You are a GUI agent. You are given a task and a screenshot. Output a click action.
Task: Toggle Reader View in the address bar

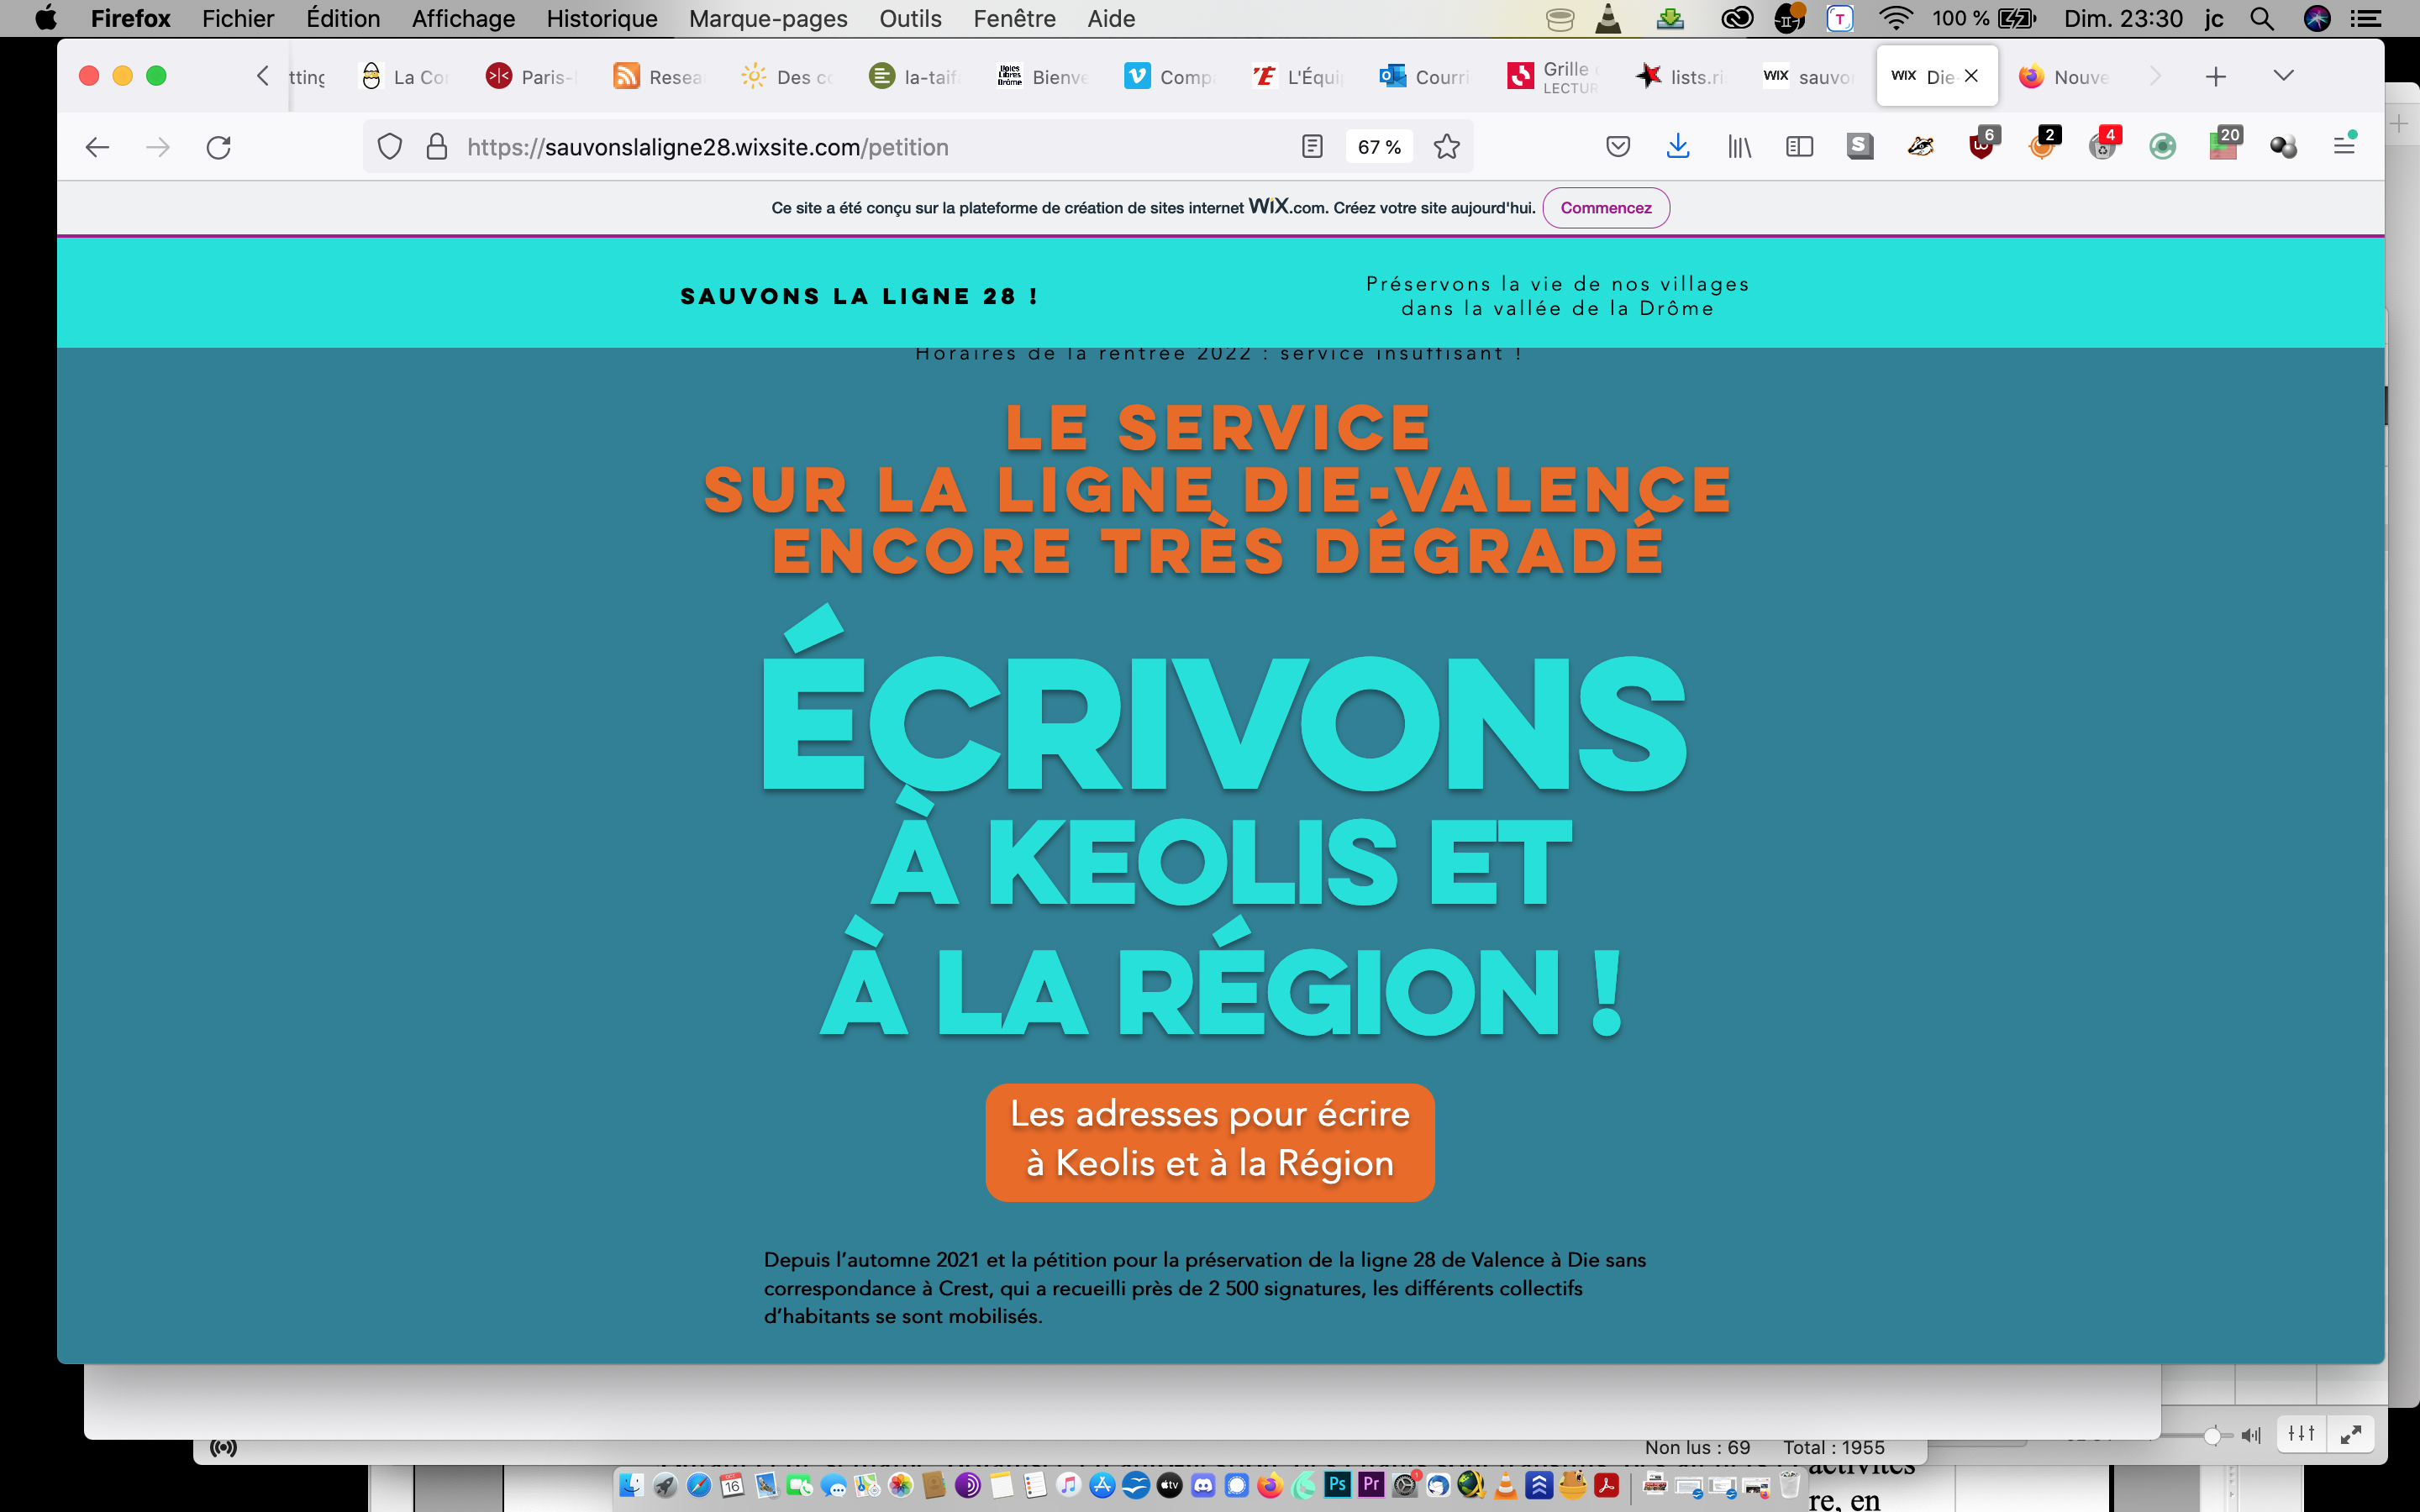coord(1312,147)
